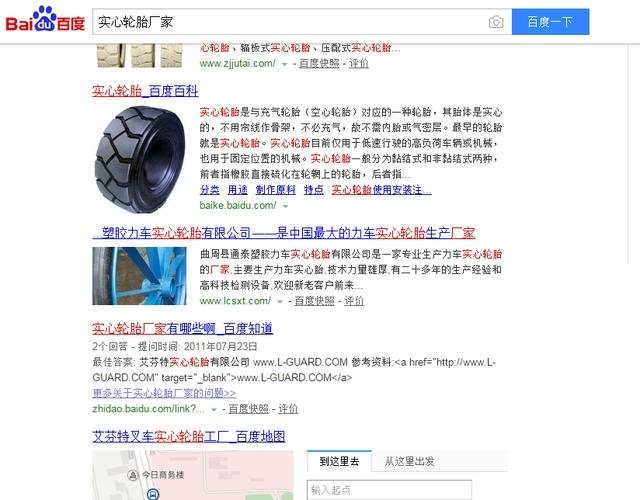640x500 pixels.
Task: Open 艾芬特叉车实心轮胎工厂_百度地图 link
Action: [x=189, y=436]
